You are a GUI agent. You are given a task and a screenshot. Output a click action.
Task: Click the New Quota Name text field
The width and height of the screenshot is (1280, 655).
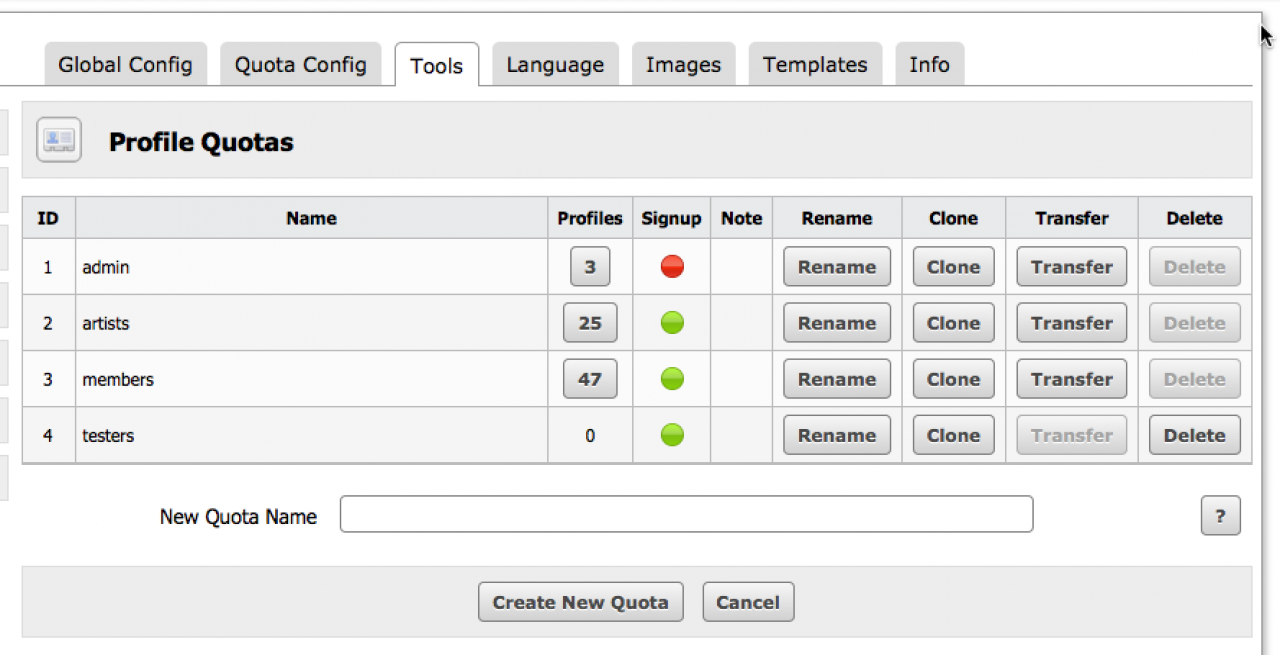(x=686, y=514)
